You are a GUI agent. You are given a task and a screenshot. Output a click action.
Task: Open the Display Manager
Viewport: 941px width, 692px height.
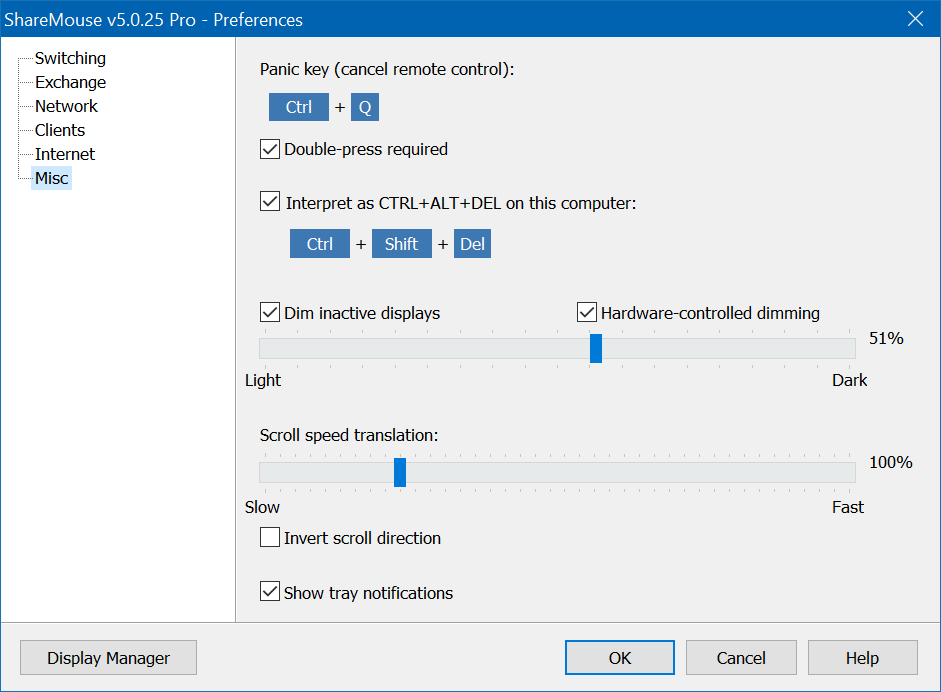pos(108,658)
